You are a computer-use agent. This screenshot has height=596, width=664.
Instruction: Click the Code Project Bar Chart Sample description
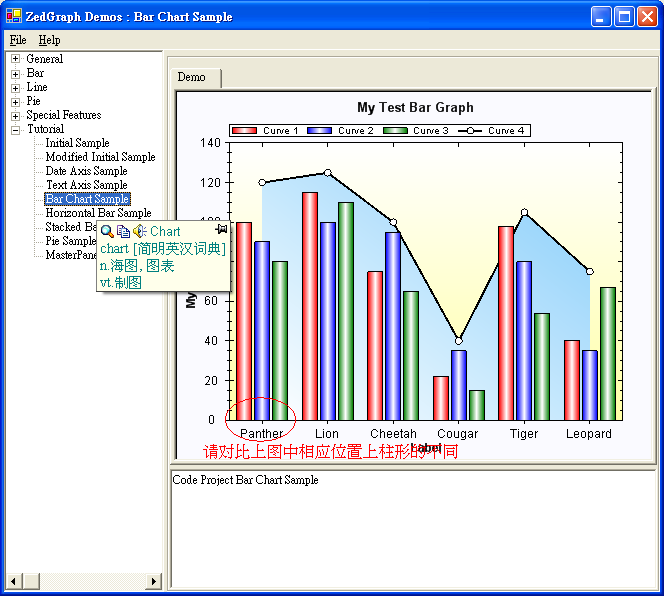pyautogui.click(x=245, y=480)
